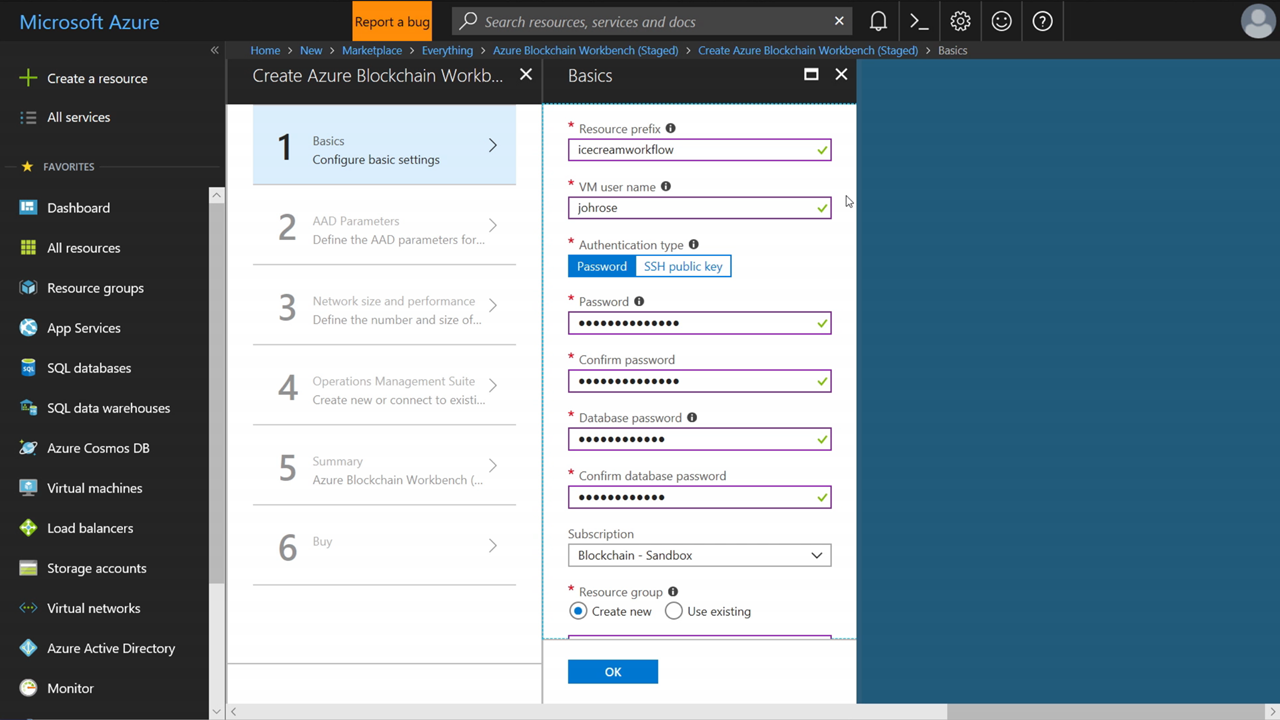1280x720 pixels.
Task: Show info tooltip for VM user name
Action: 666,186
